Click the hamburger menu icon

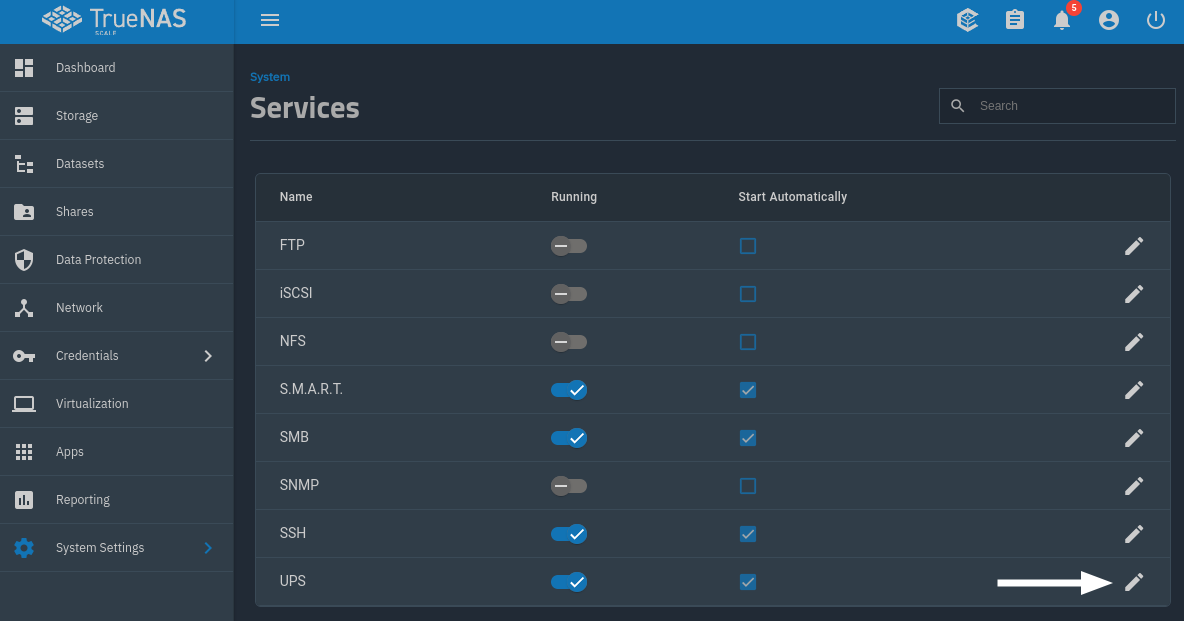pos(269,20)
